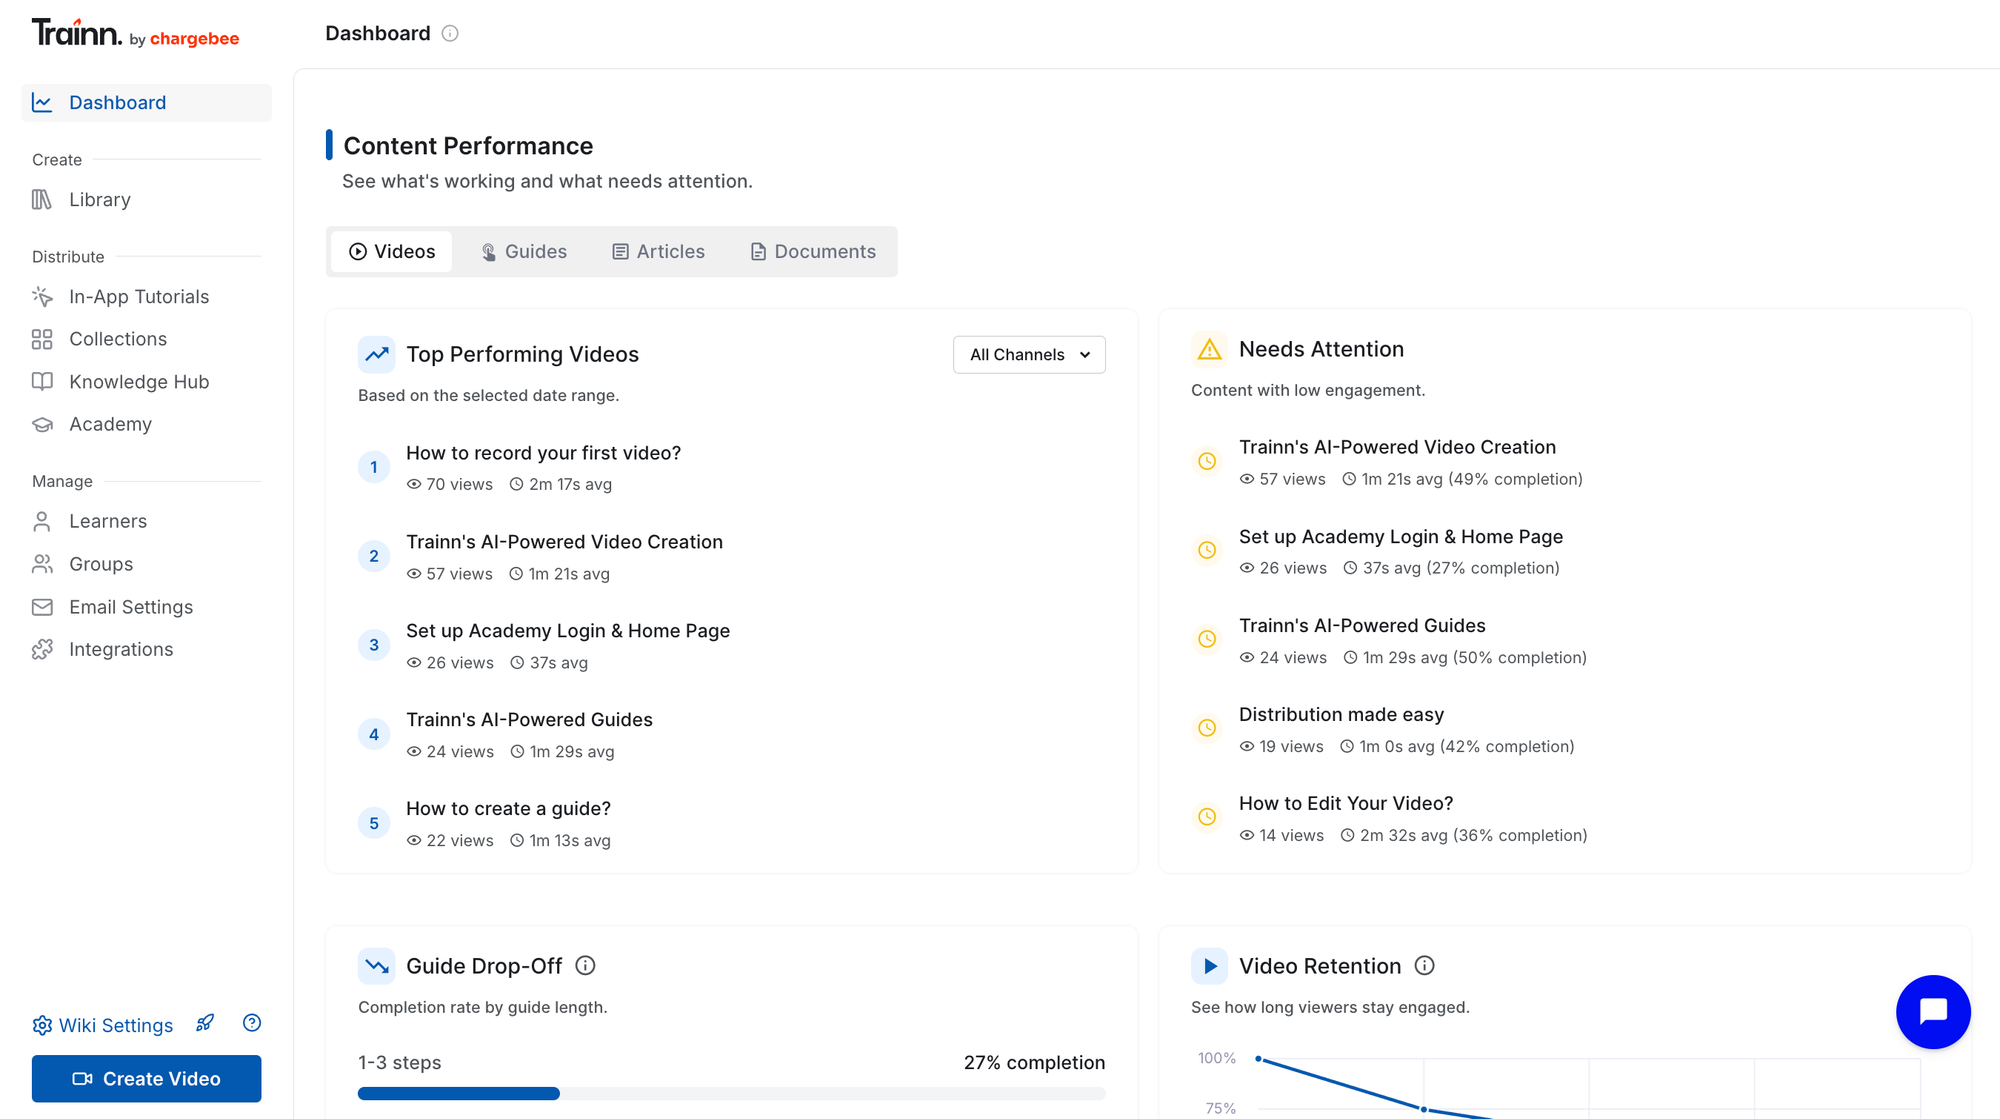The height and width of the screenshot is (1119, 2000).
Task: Open Library from the sidebar
Action: (146, 199)
